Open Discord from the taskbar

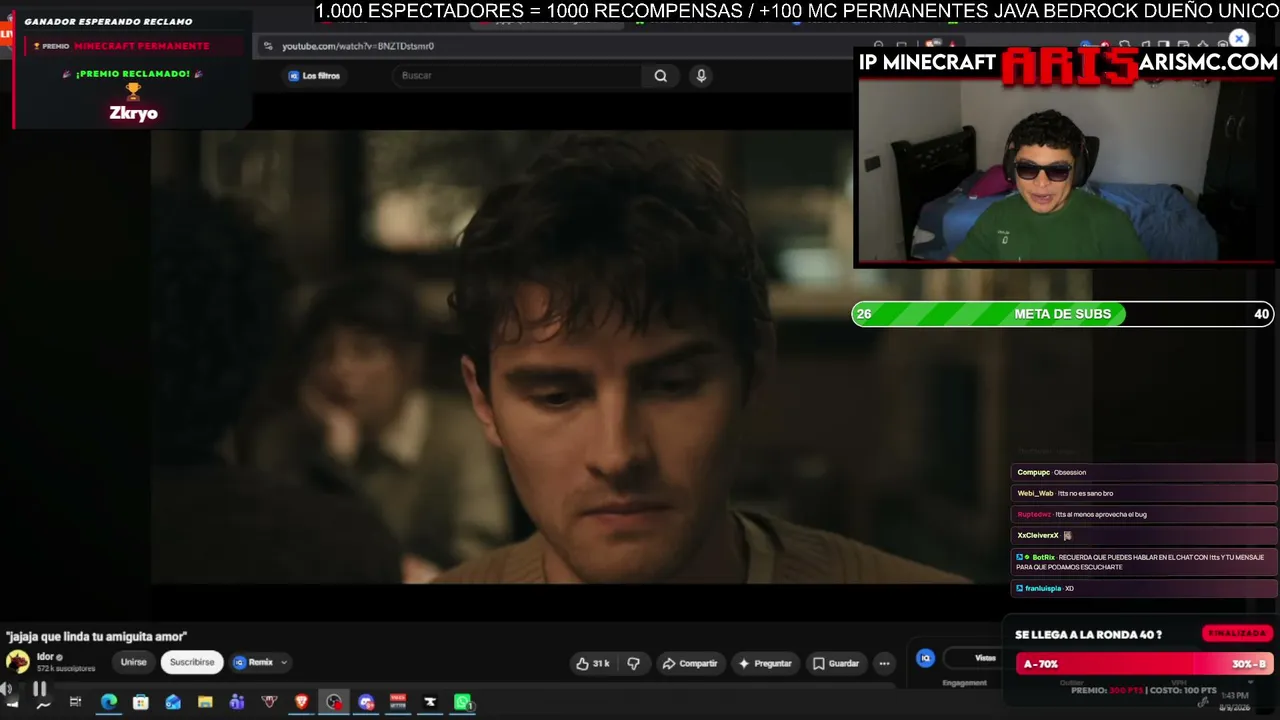366,702
